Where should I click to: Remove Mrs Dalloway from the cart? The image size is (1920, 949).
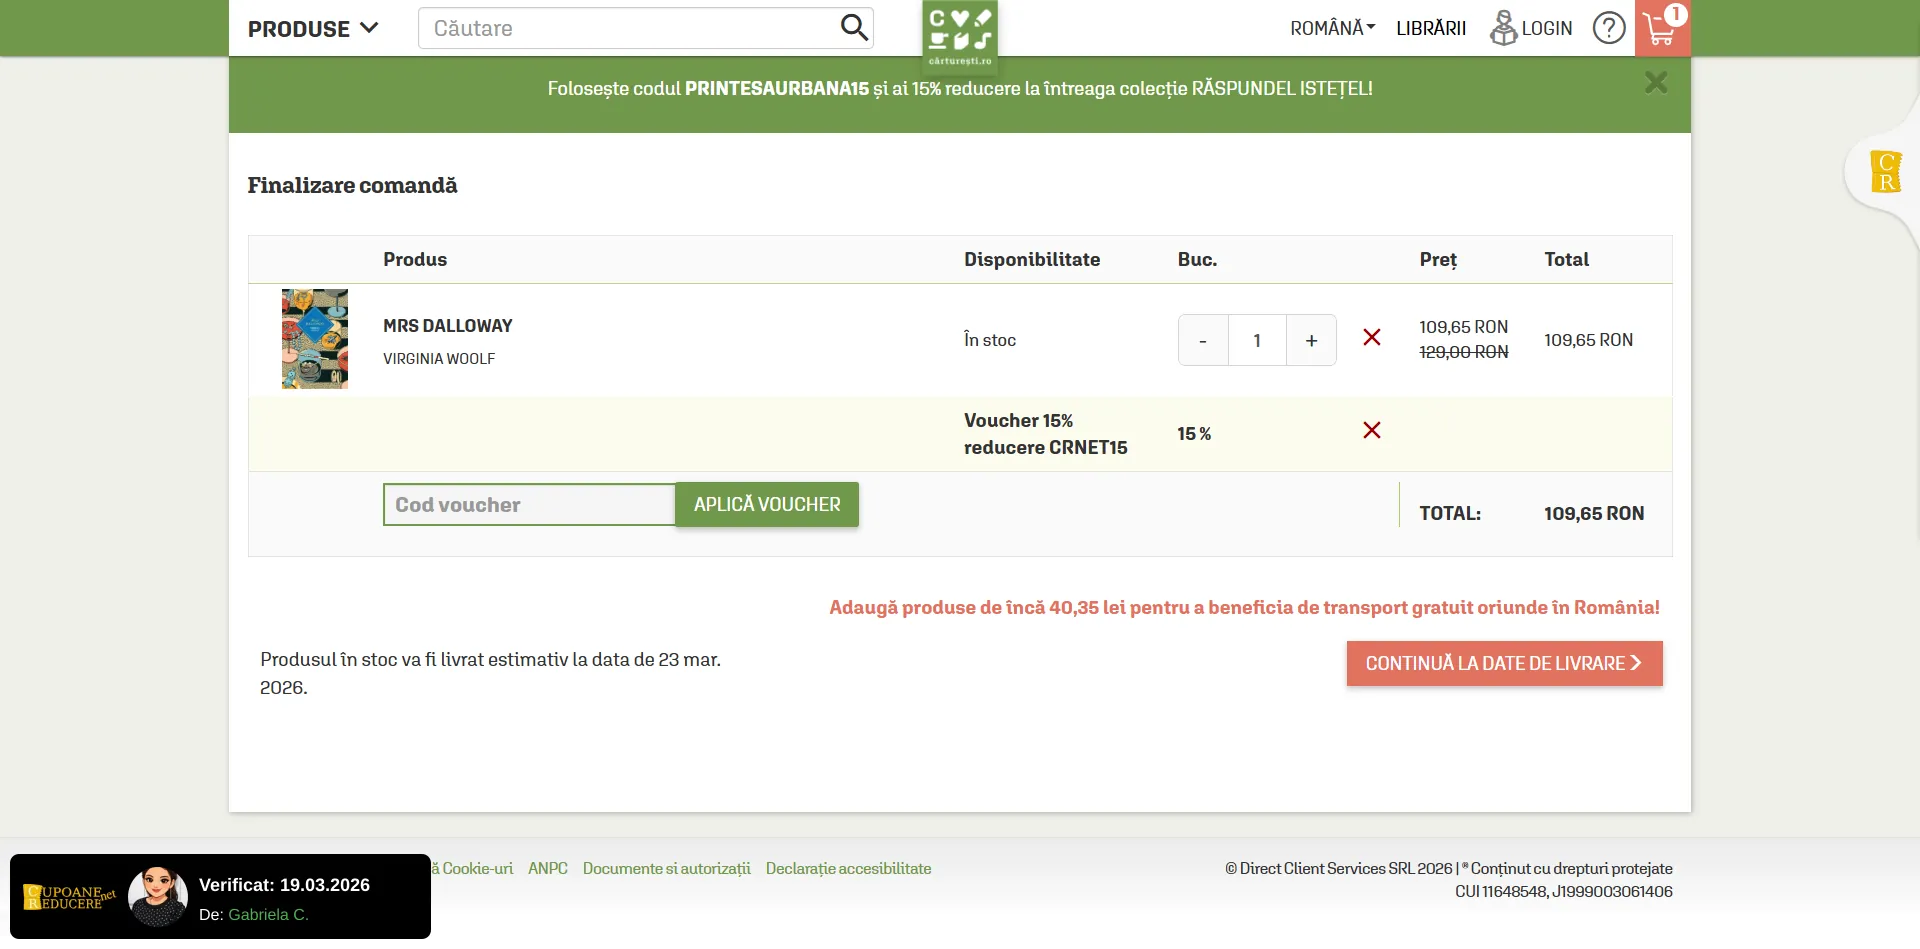pyautogui.click(x=1372, y=338)
